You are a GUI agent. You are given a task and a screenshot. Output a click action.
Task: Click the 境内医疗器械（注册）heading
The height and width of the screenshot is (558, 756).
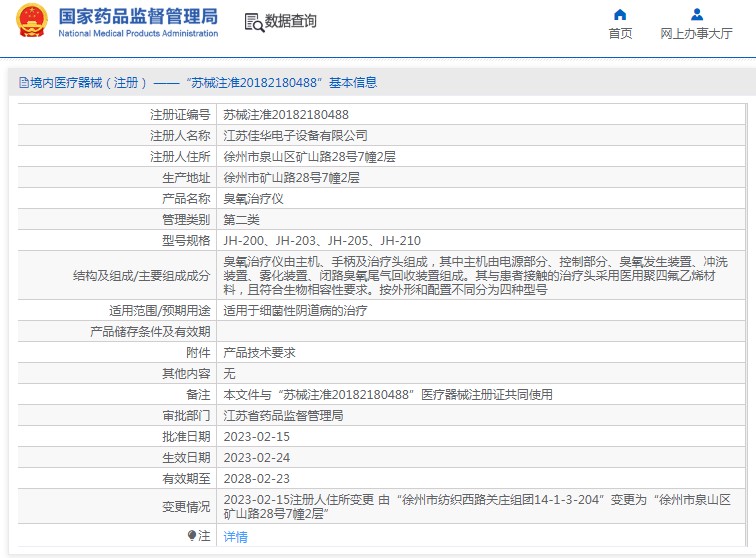click(x=88, y=82)
